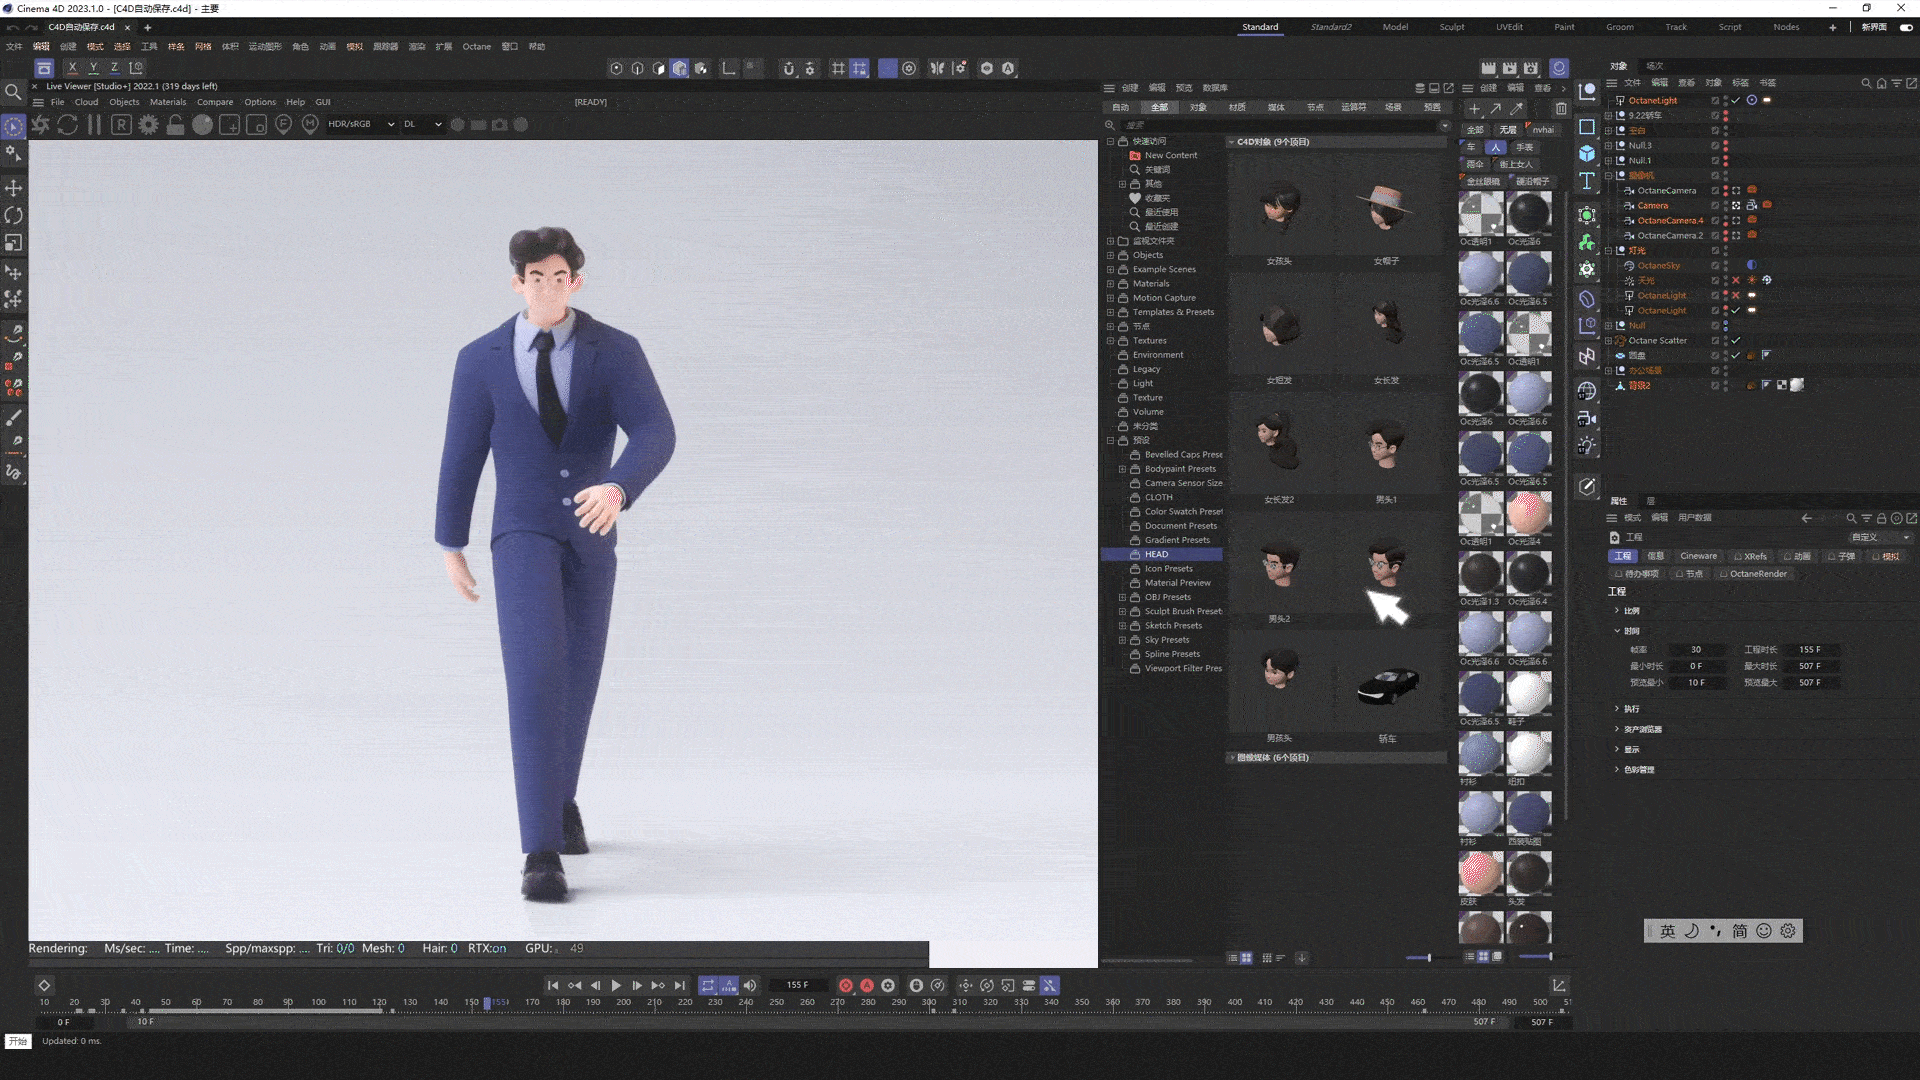The image size is (1920, 1080).
Task: Toggle the Z axis lock
Action: tap(114, 68)
